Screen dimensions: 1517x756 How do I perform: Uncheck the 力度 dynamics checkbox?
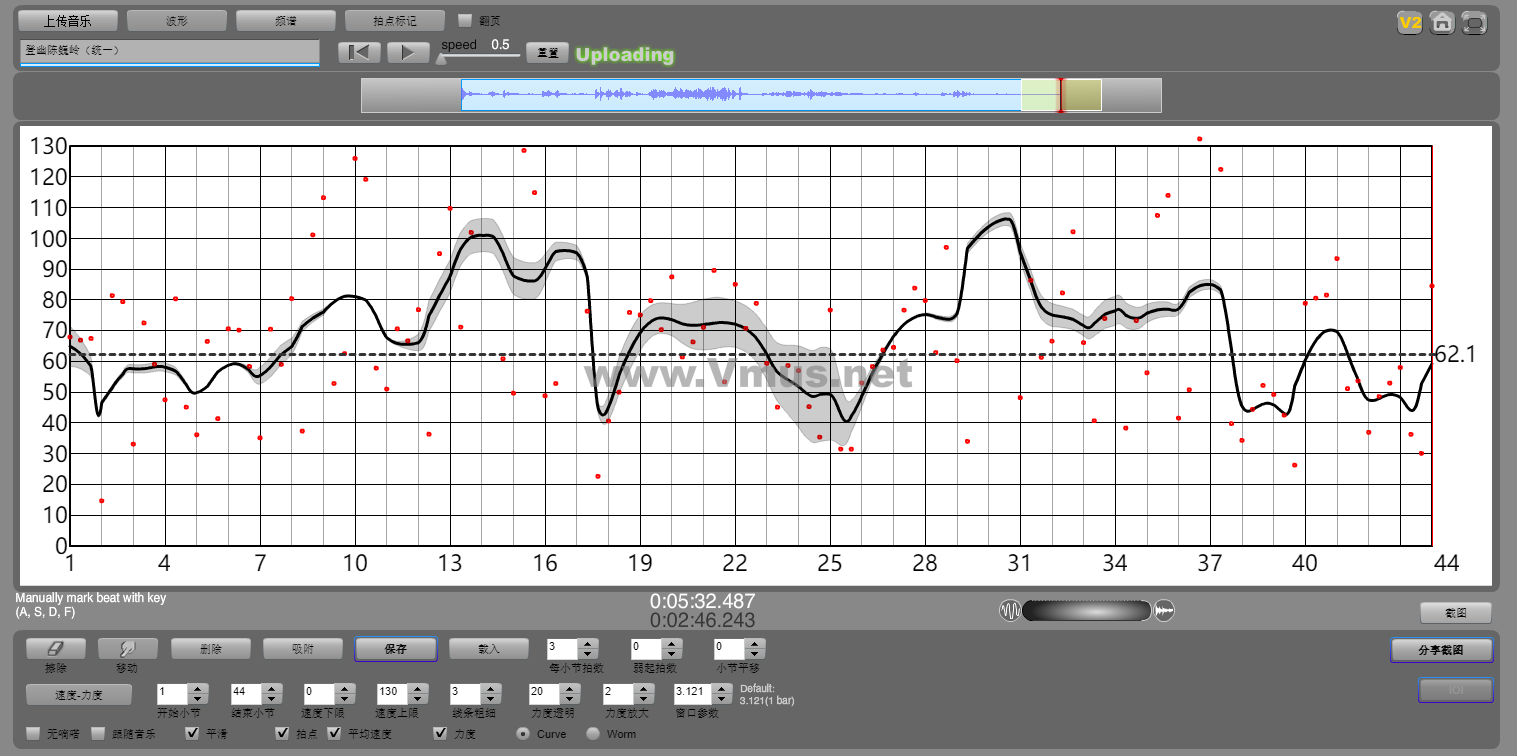440,734
